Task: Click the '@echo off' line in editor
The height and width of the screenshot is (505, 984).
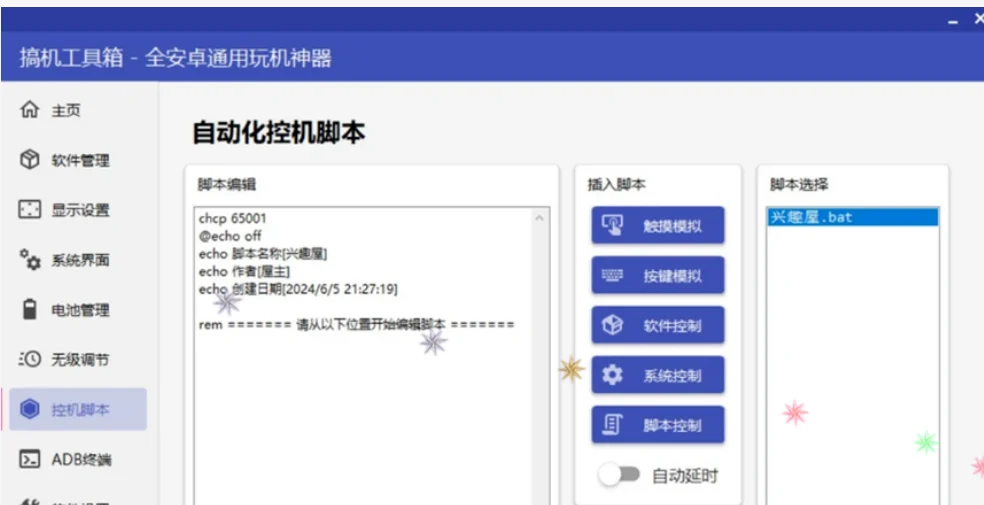Action: [x=230, y=236]
